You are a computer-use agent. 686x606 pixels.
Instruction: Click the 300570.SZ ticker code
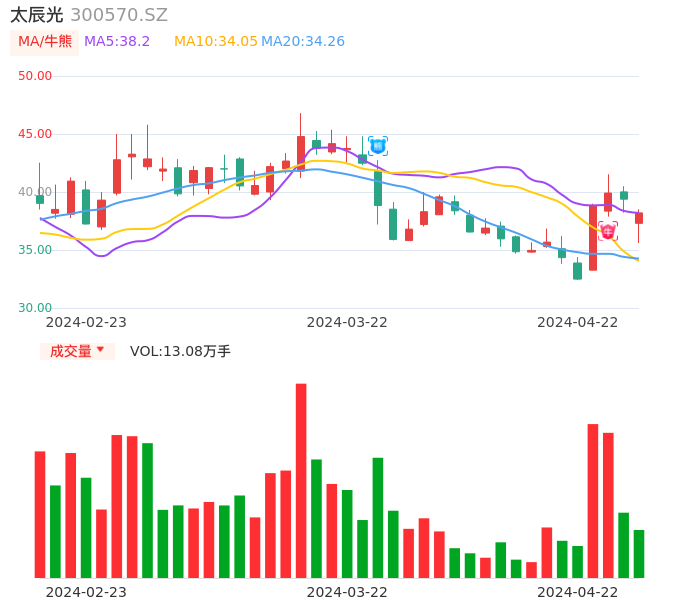[119, 15]
